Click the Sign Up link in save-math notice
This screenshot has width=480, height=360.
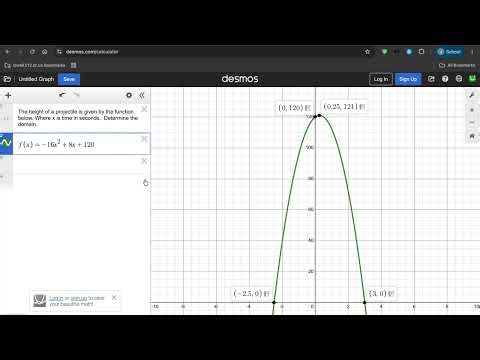click(x=79, y=298)
